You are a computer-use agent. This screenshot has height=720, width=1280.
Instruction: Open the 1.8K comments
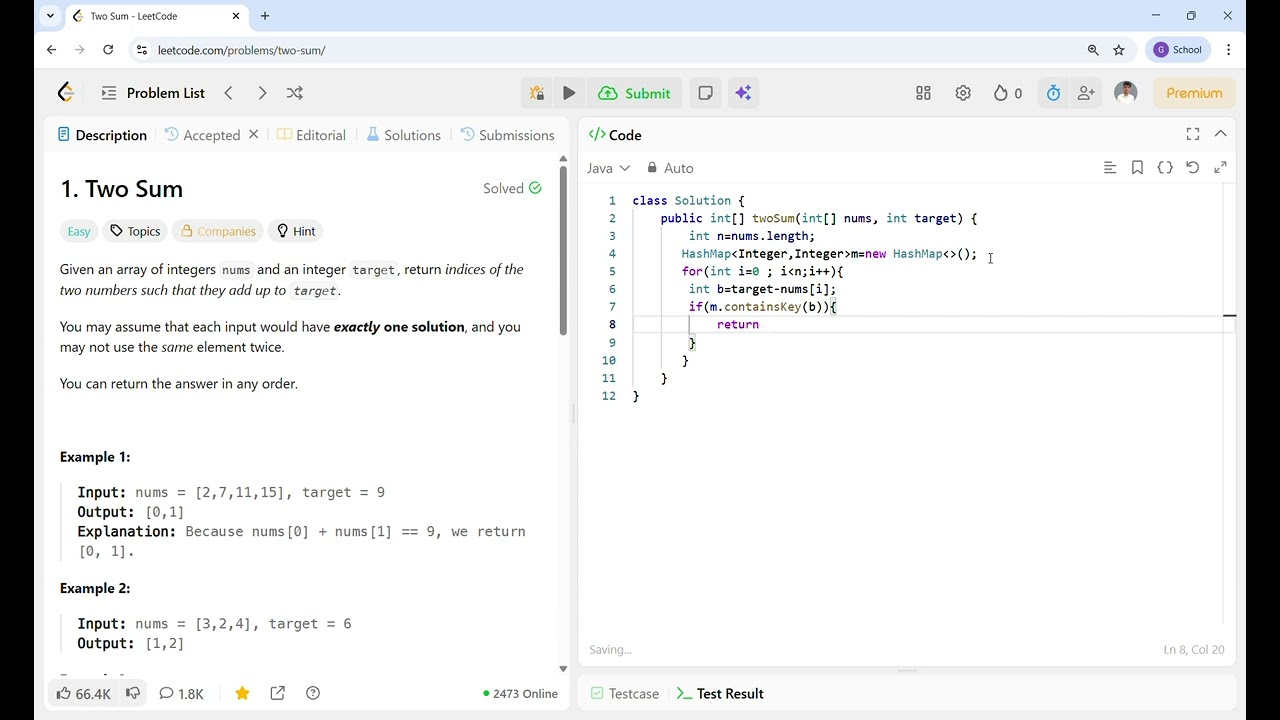click(181, 693)
